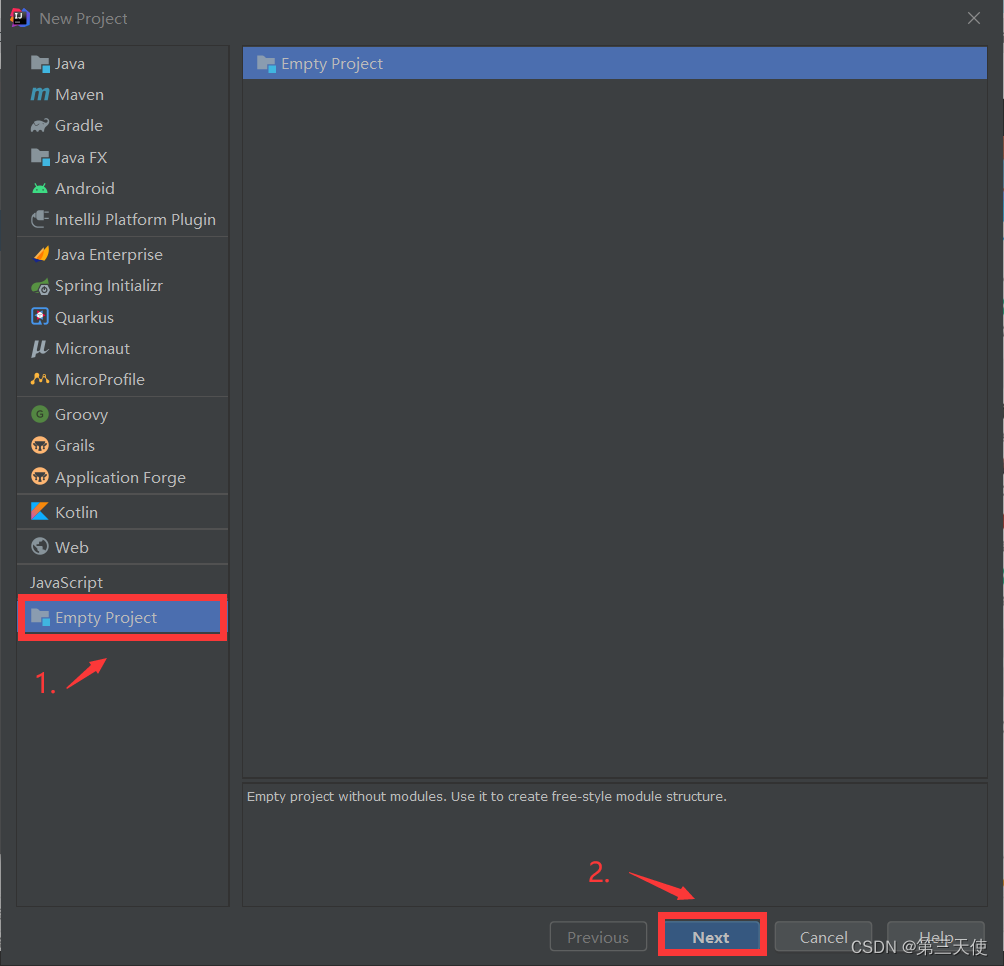The height and width of the screenshot is (966, 1004).
Task: Select MicroProfile project type
Action: coord(122,379)
